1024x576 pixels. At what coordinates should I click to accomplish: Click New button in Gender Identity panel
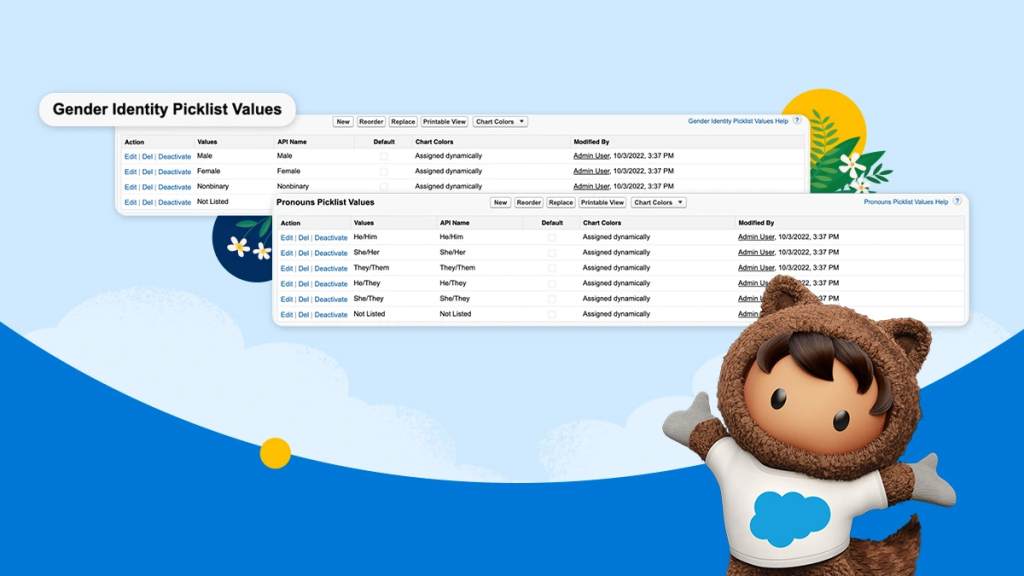(x=343, y=121)
